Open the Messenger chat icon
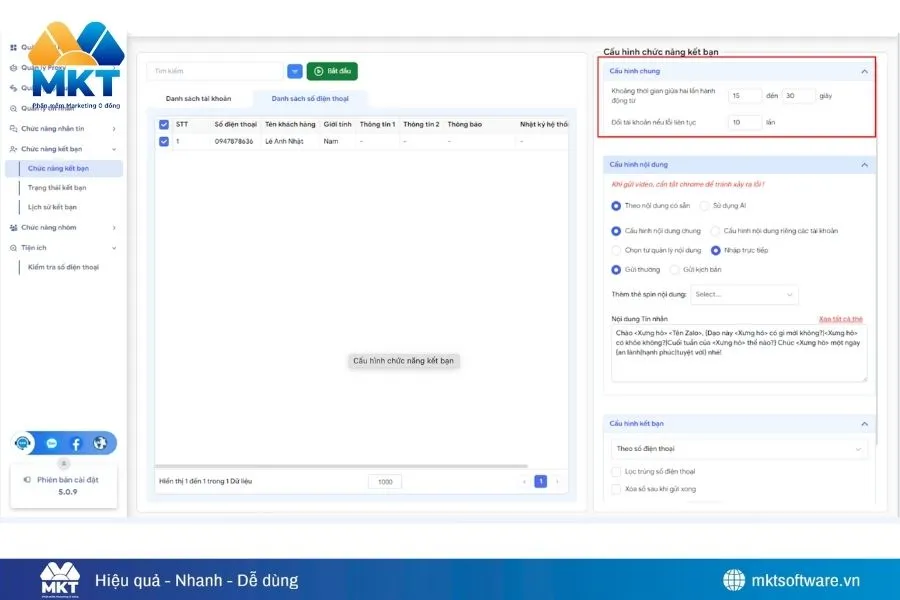Viewport: 900px width, 600px height. tap(52, 443)
